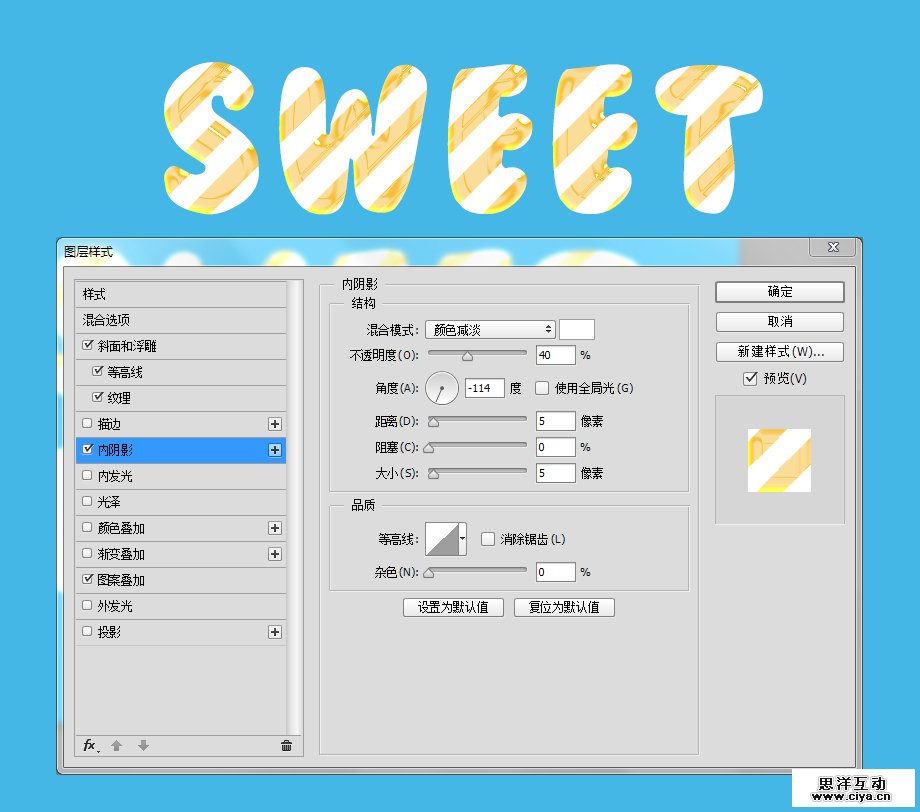Open the white inner shadow color swatch

coord(577,329)
